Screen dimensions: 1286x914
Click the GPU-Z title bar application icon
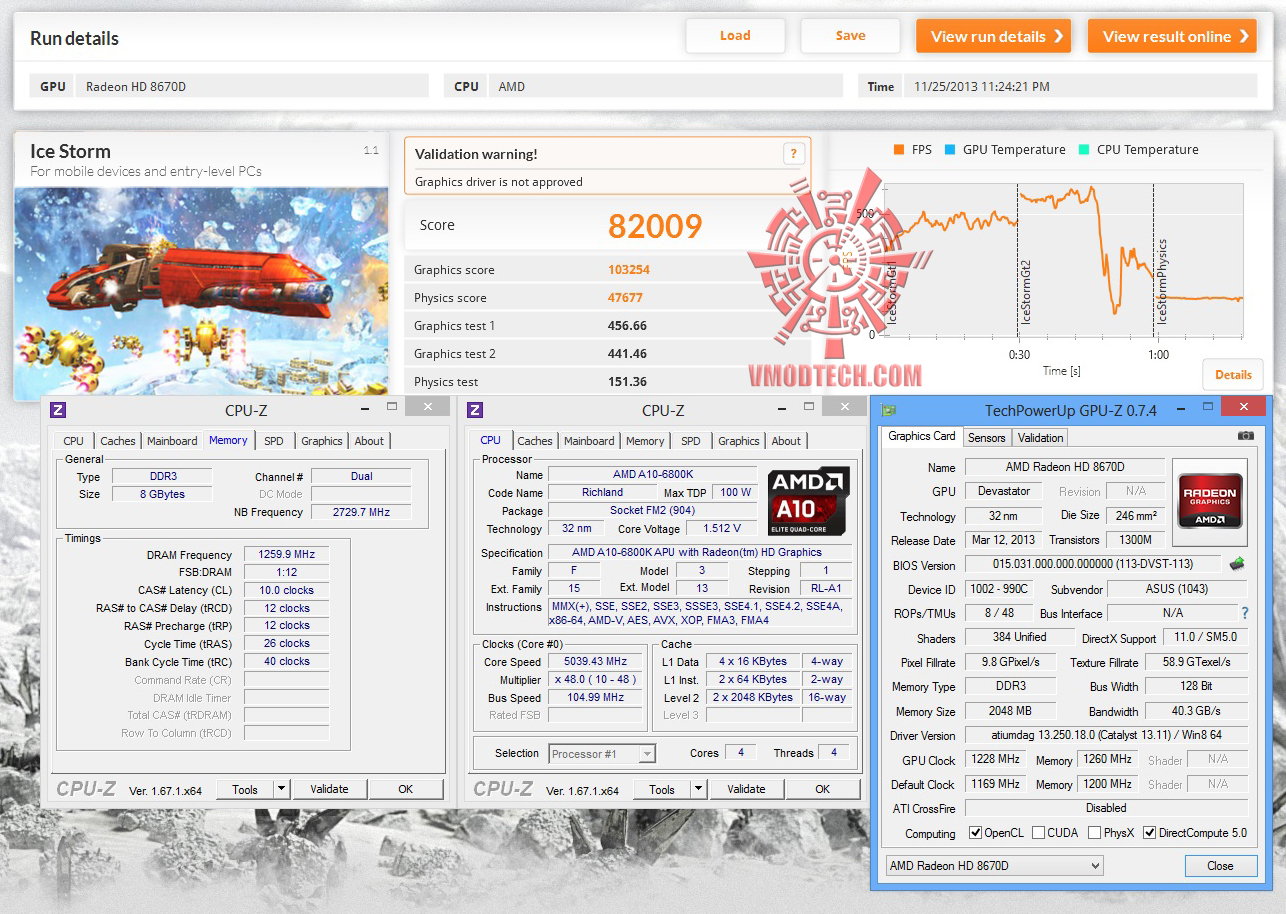point(888,410)
